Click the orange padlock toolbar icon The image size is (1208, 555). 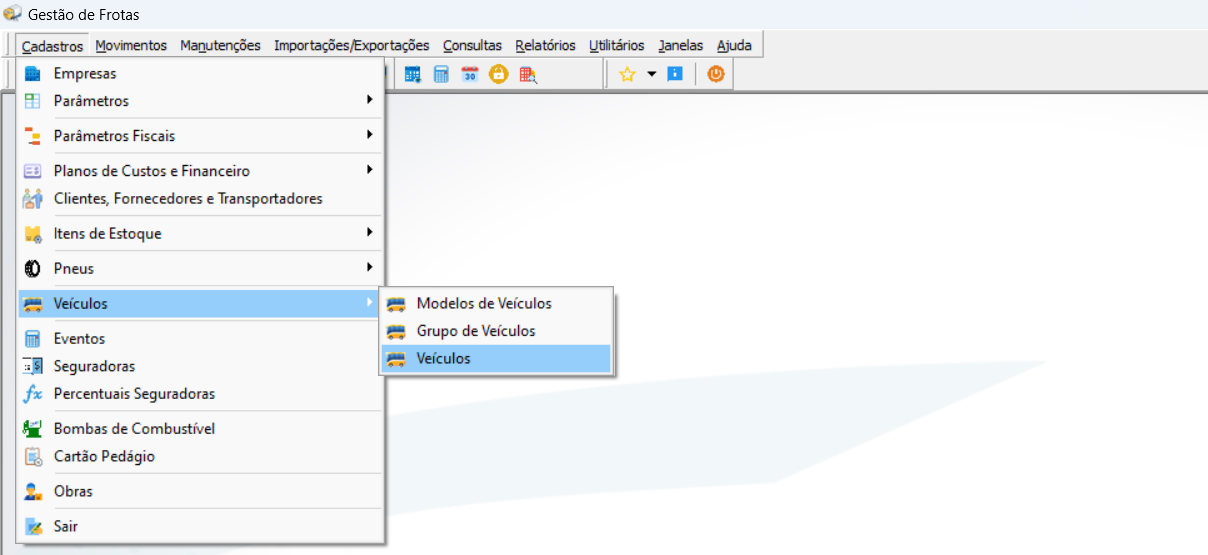[498, 74]
